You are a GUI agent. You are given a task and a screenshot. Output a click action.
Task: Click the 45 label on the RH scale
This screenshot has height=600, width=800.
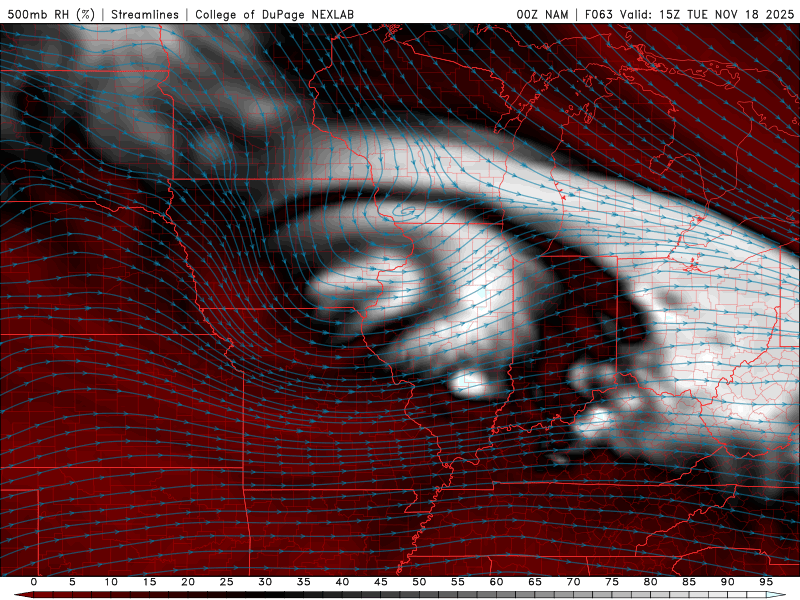click(x=380, y=582)
